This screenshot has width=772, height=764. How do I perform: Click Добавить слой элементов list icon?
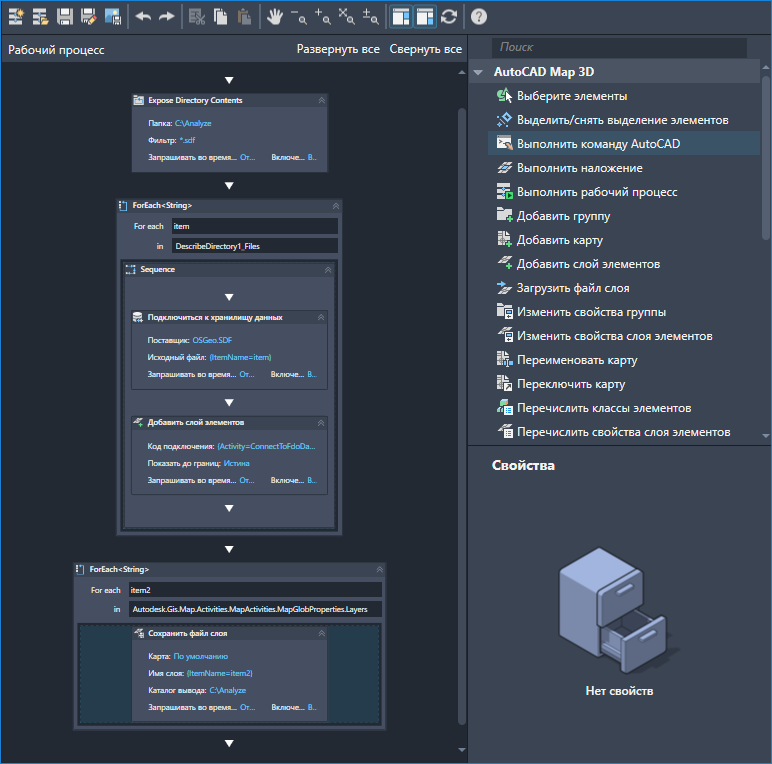click(504, 263)
